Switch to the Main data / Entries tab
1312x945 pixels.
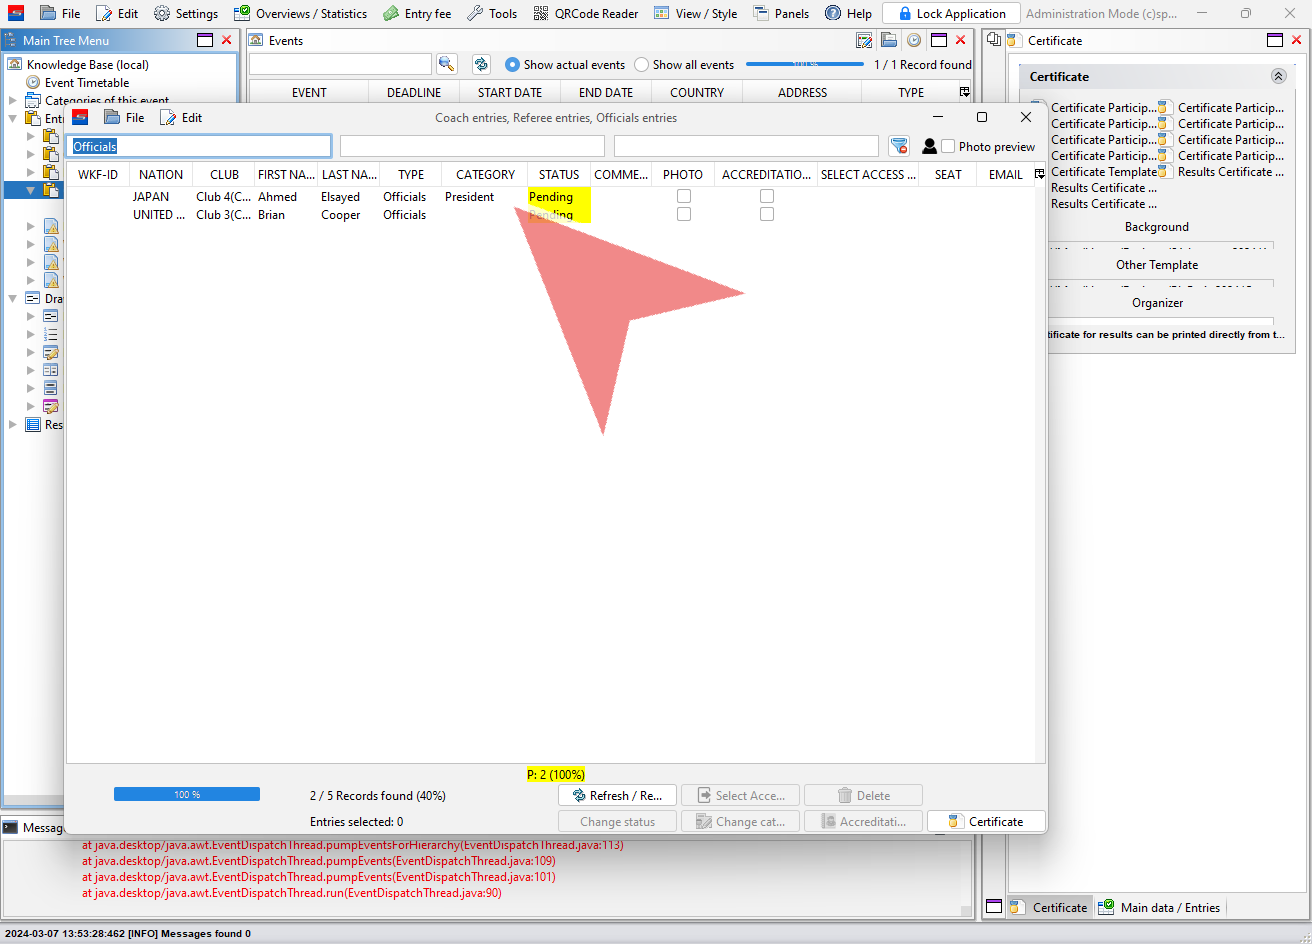1160,907
